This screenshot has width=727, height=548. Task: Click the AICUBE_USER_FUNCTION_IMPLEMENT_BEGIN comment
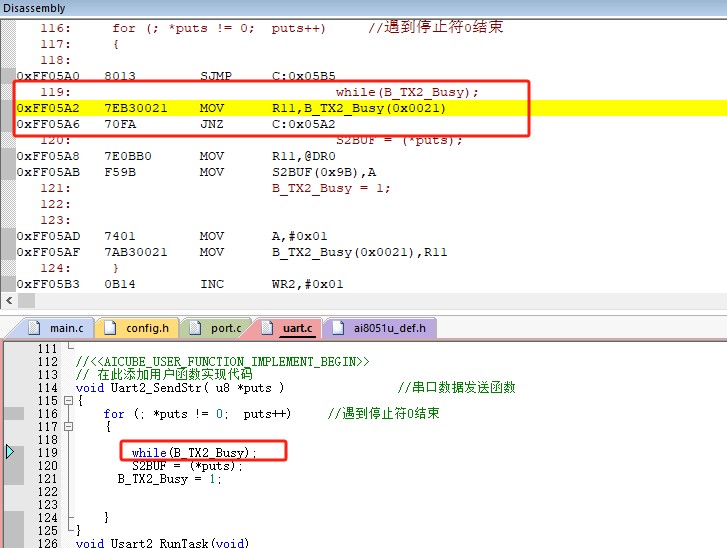223,361
